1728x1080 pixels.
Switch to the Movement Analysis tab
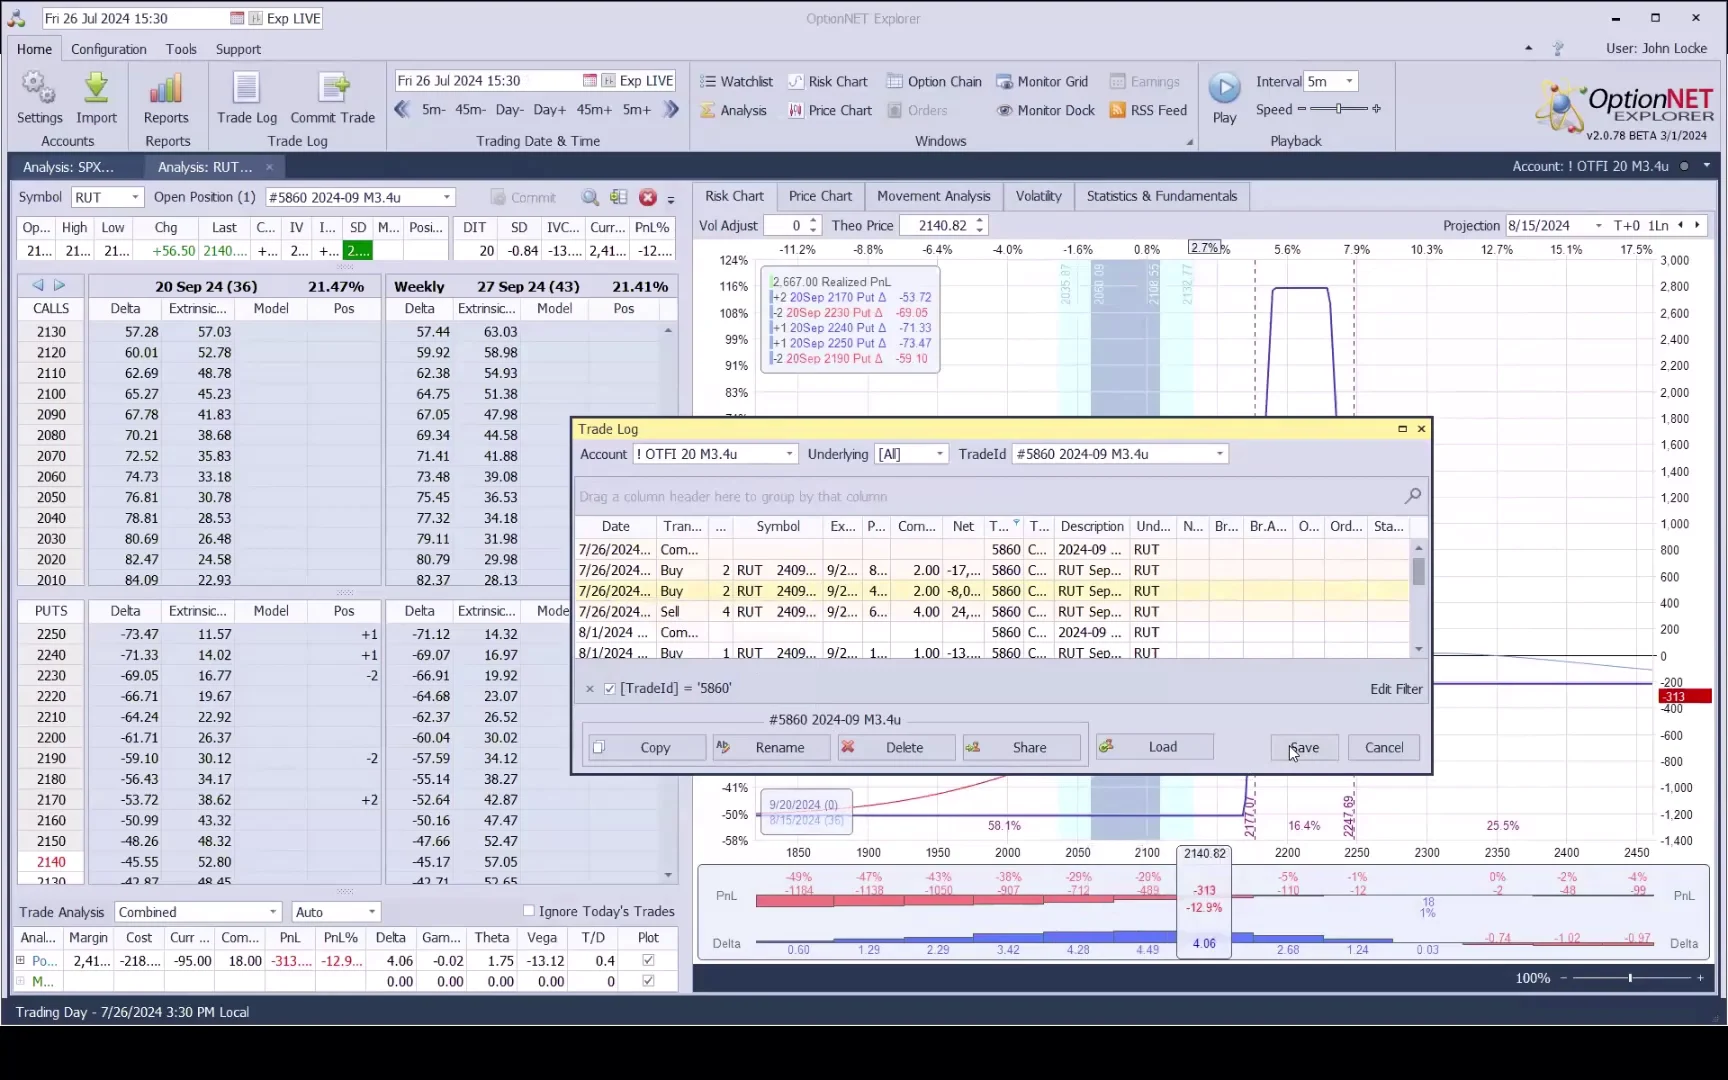[x=934, y=197]
